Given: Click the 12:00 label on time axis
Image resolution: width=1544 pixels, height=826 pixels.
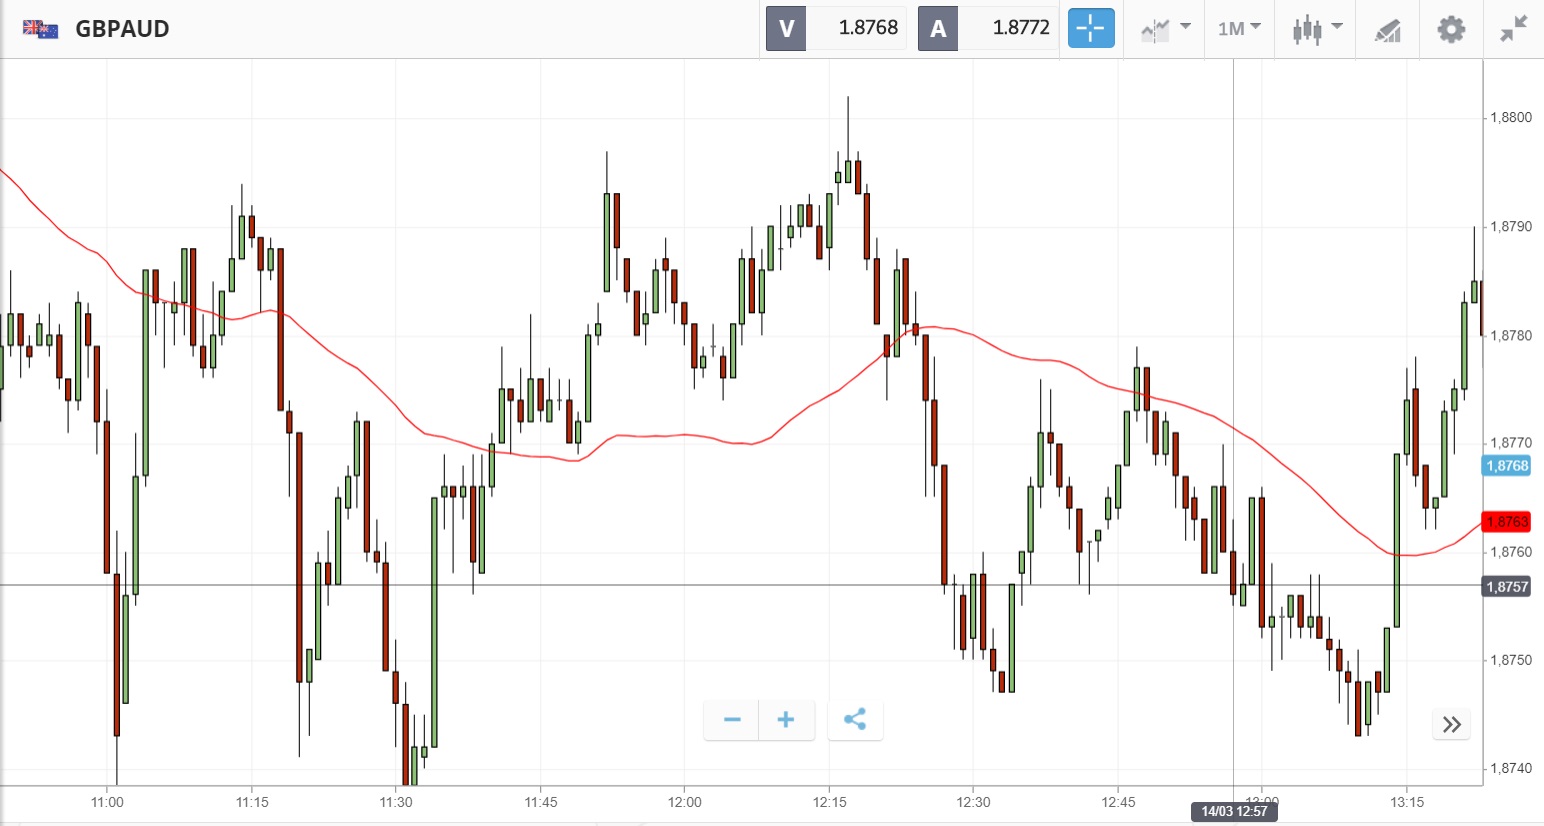Looking at the screenshot, I should [685, 802].
